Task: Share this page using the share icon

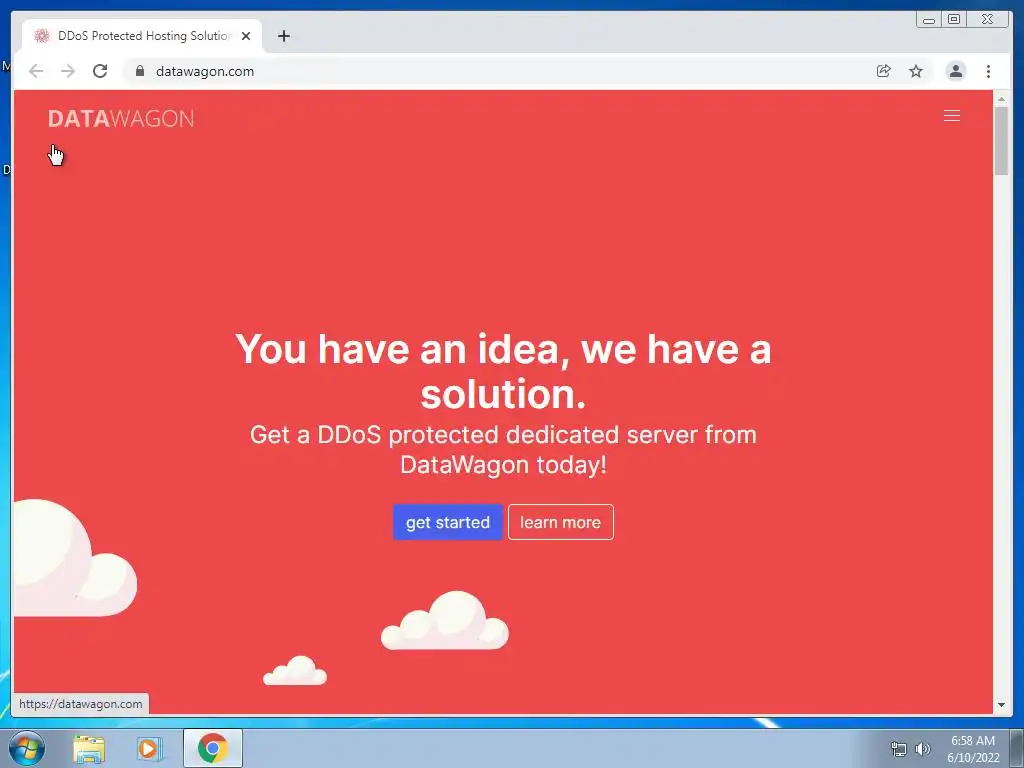Action: [x=884, y=71]
